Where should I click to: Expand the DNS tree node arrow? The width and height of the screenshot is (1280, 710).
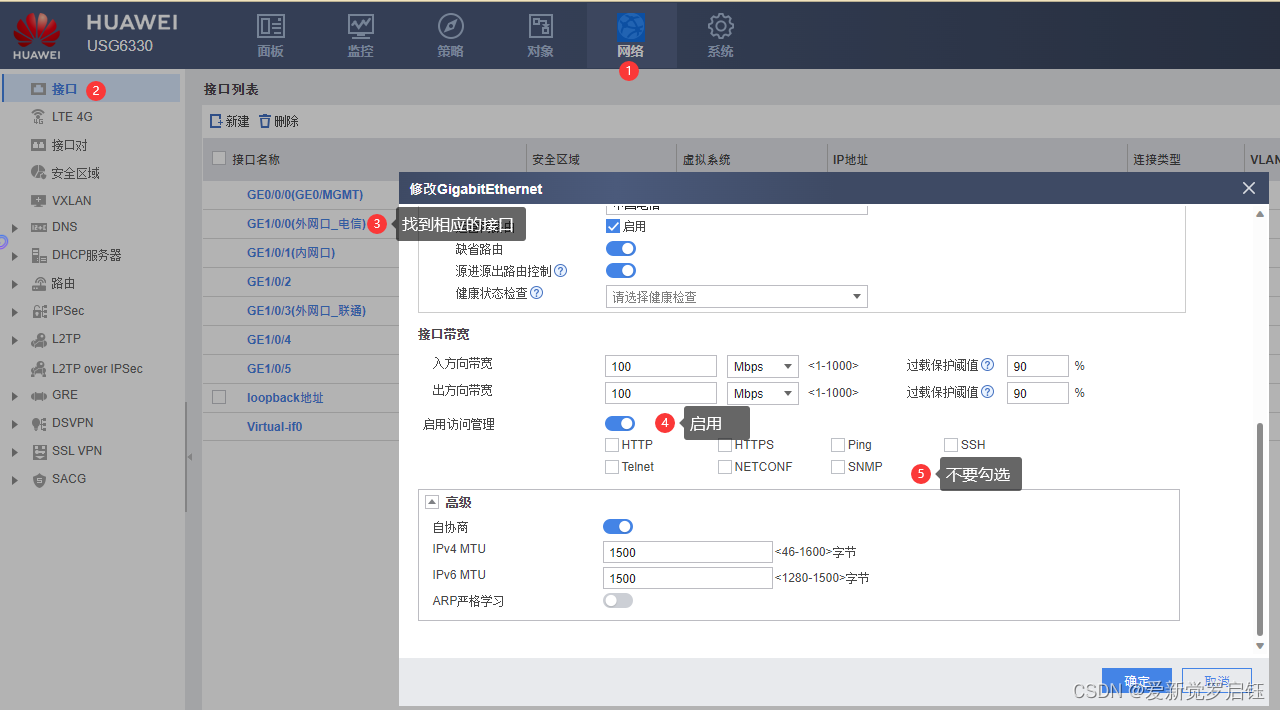click(x=14, y=228)
